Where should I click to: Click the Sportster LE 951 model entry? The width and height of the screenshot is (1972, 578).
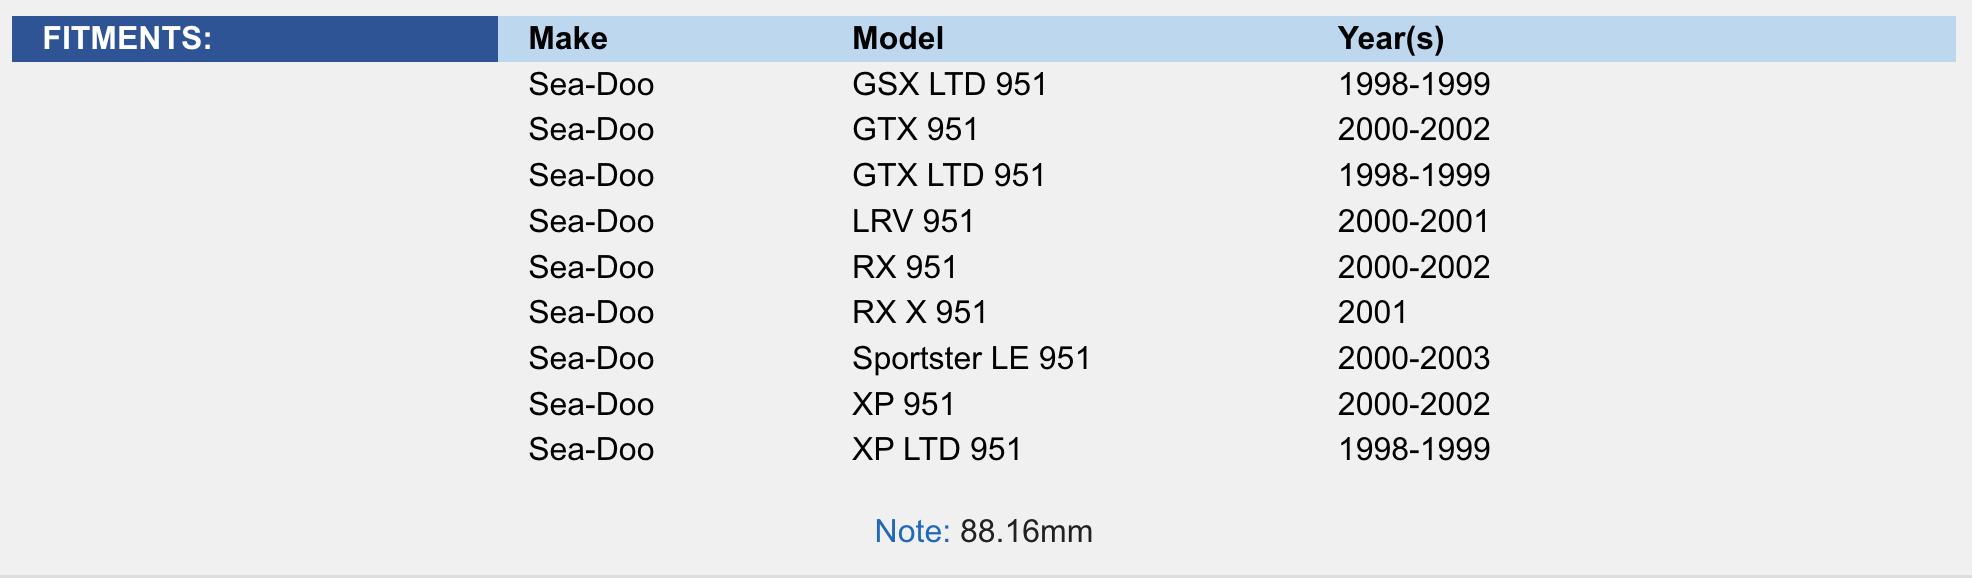tap(970, 358)
